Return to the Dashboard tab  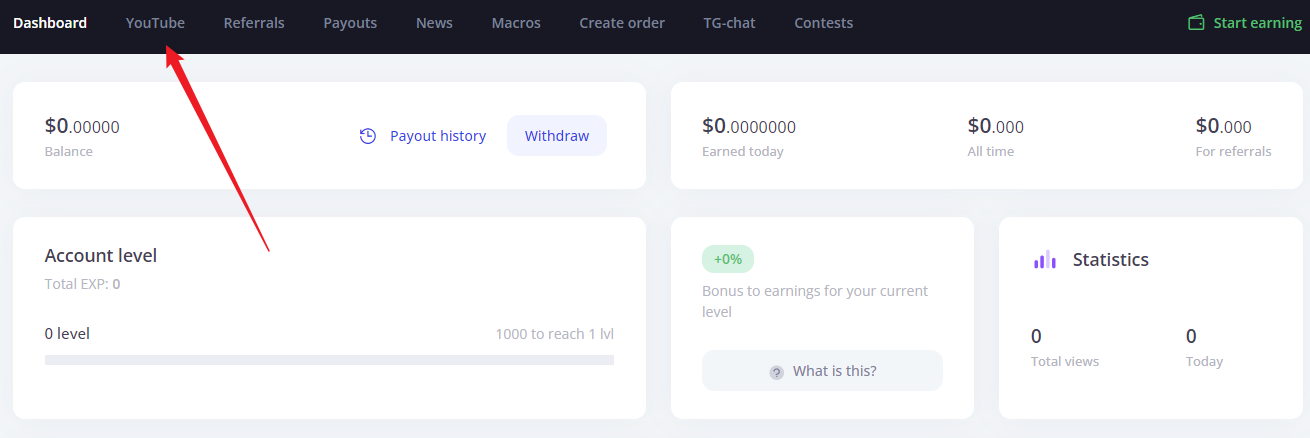[x=50, y=23]
